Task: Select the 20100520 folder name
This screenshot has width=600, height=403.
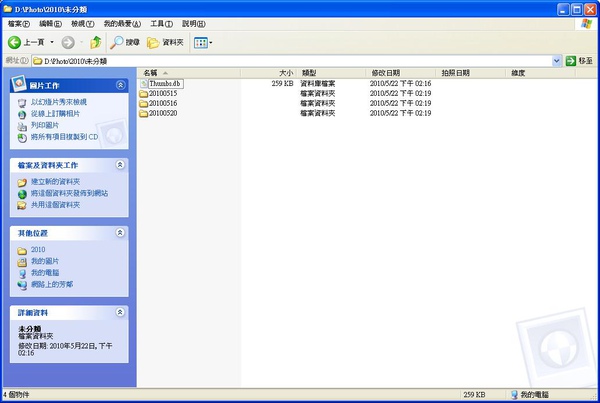Action: coord(163,113)
